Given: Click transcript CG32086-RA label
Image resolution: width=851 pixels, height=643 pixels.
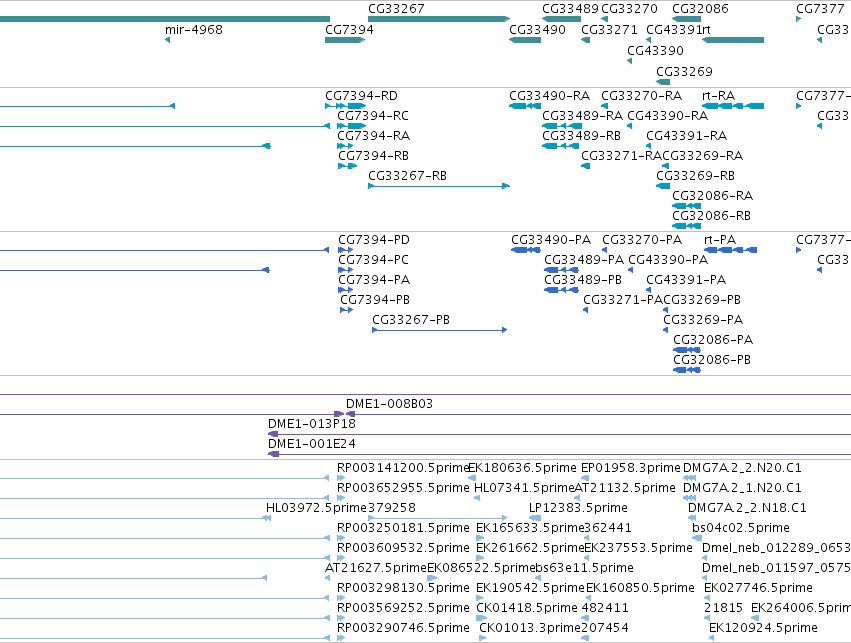Looking at the screenshot, I should (713, 196).
